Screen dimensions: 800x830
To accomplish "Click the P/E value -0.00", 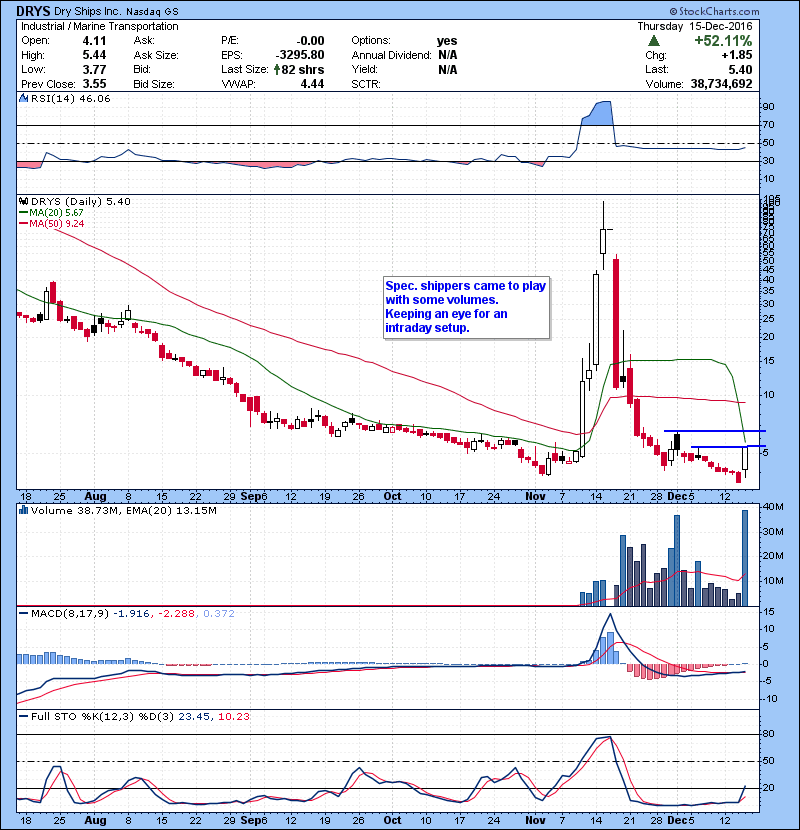I will point(310,41).
